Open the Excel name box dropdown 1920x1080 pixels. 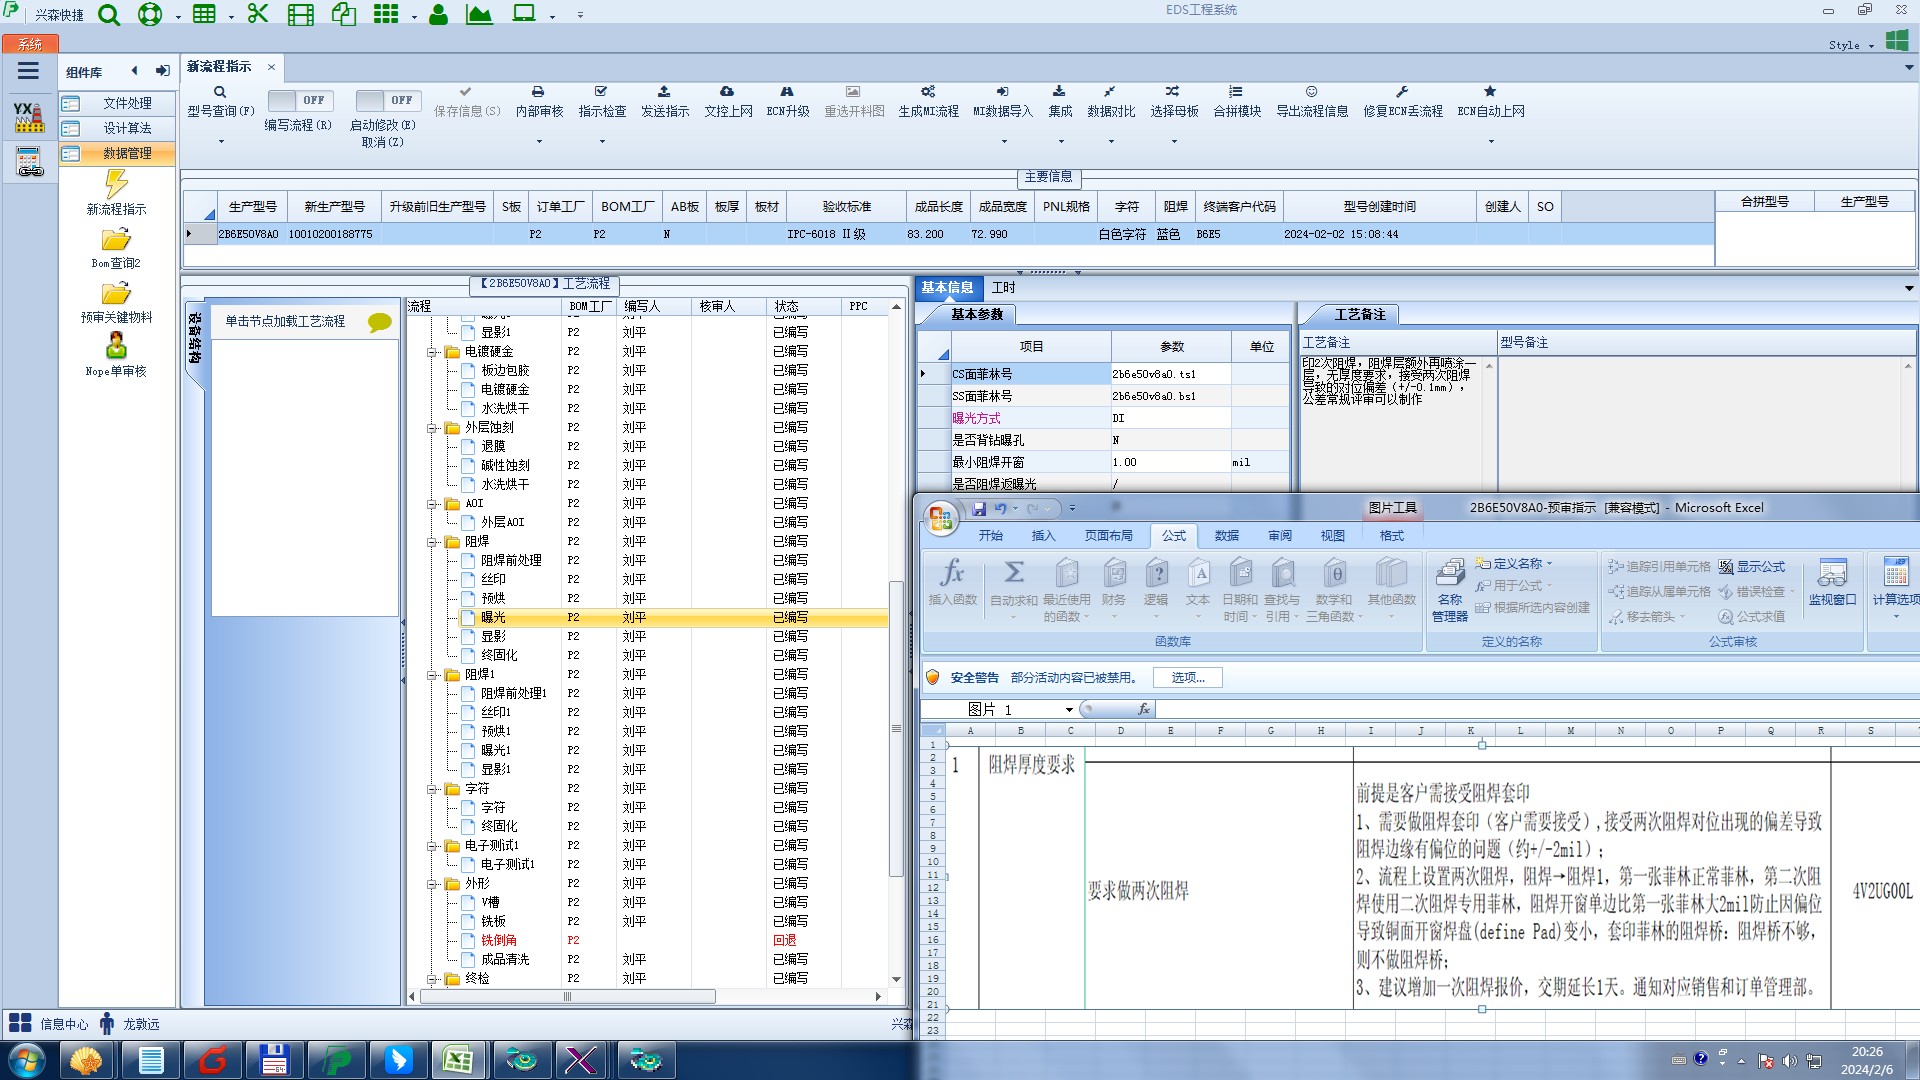point(1069,710)
